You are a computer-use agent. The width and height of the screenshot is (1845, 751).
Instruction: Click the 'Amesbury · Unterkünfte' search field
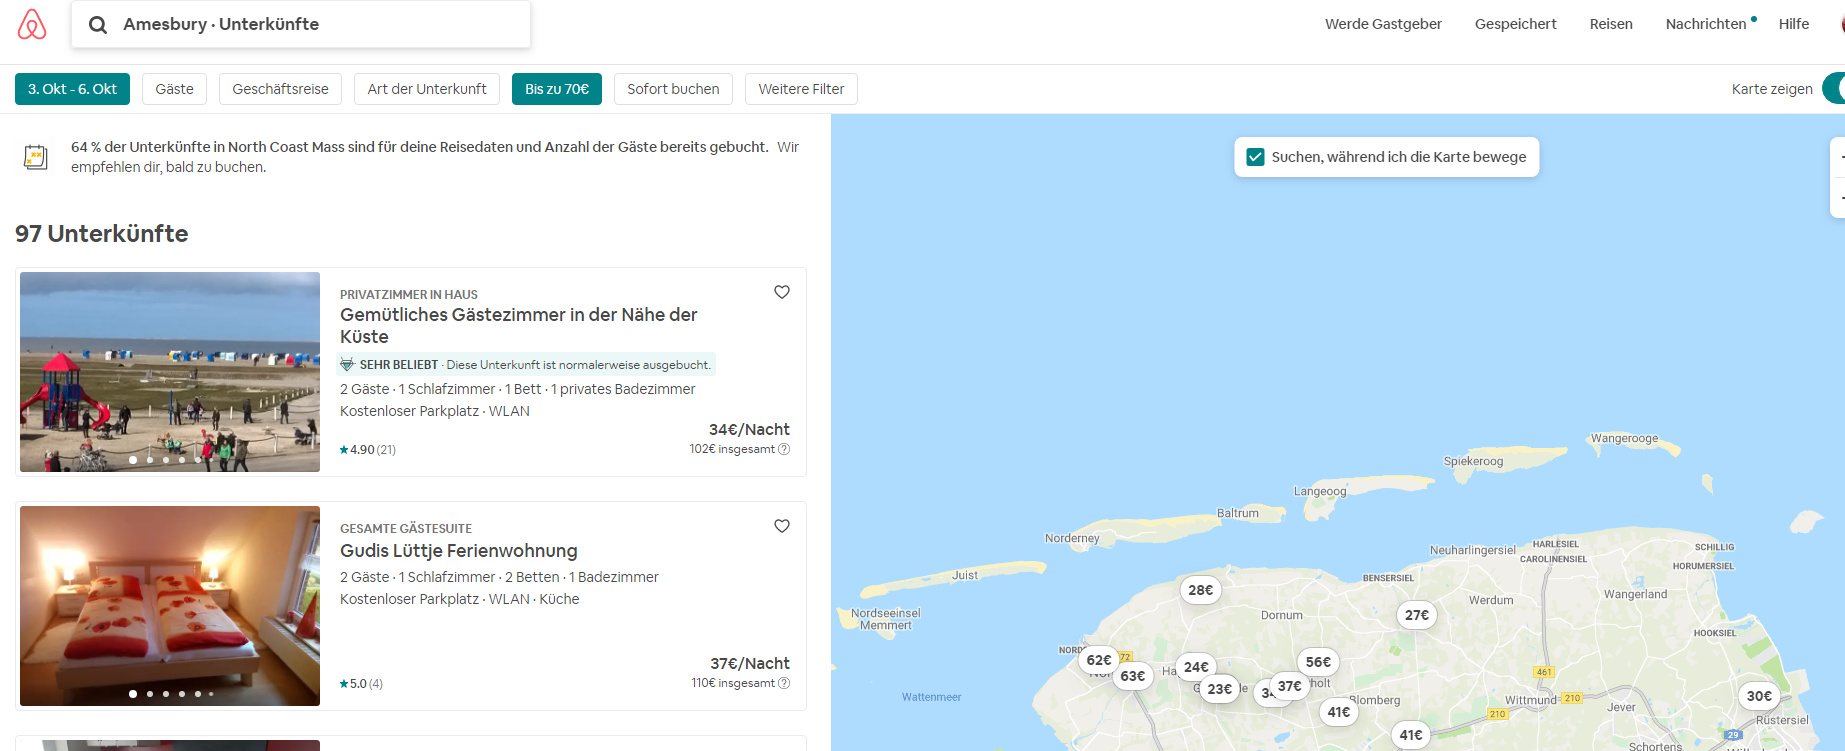click(x=301, y=25)
